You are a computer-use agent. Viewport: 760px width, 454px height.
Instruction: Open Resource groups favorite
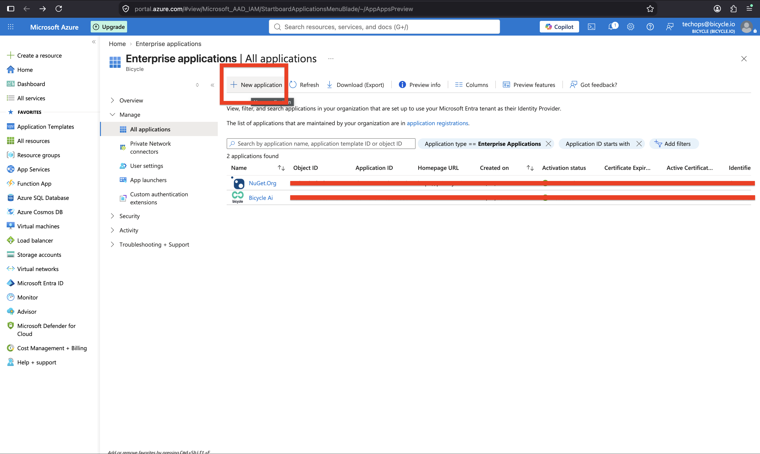pyautogui.click(x=33, y=155)
